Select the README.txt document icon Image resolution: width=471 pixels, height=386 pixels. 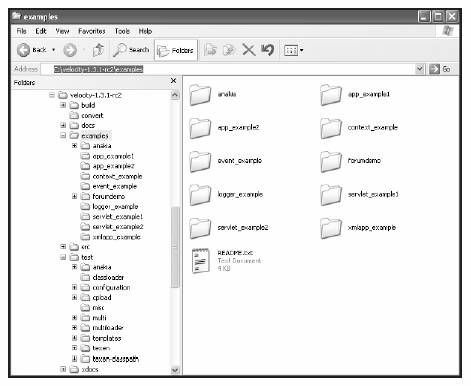click(200, 261)
